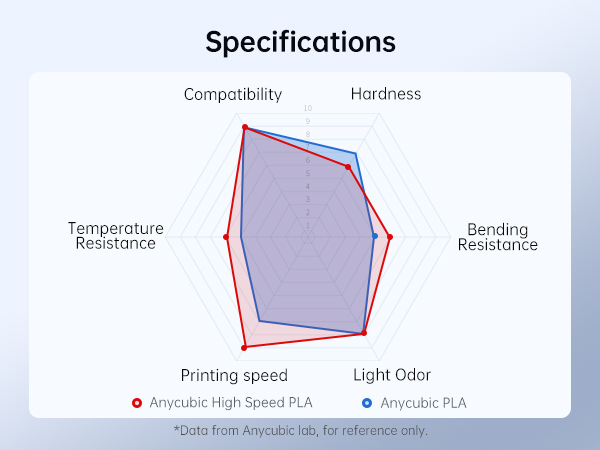Select the red Temperature Resistance data point
600x450 pixels.
click(226, 237)
